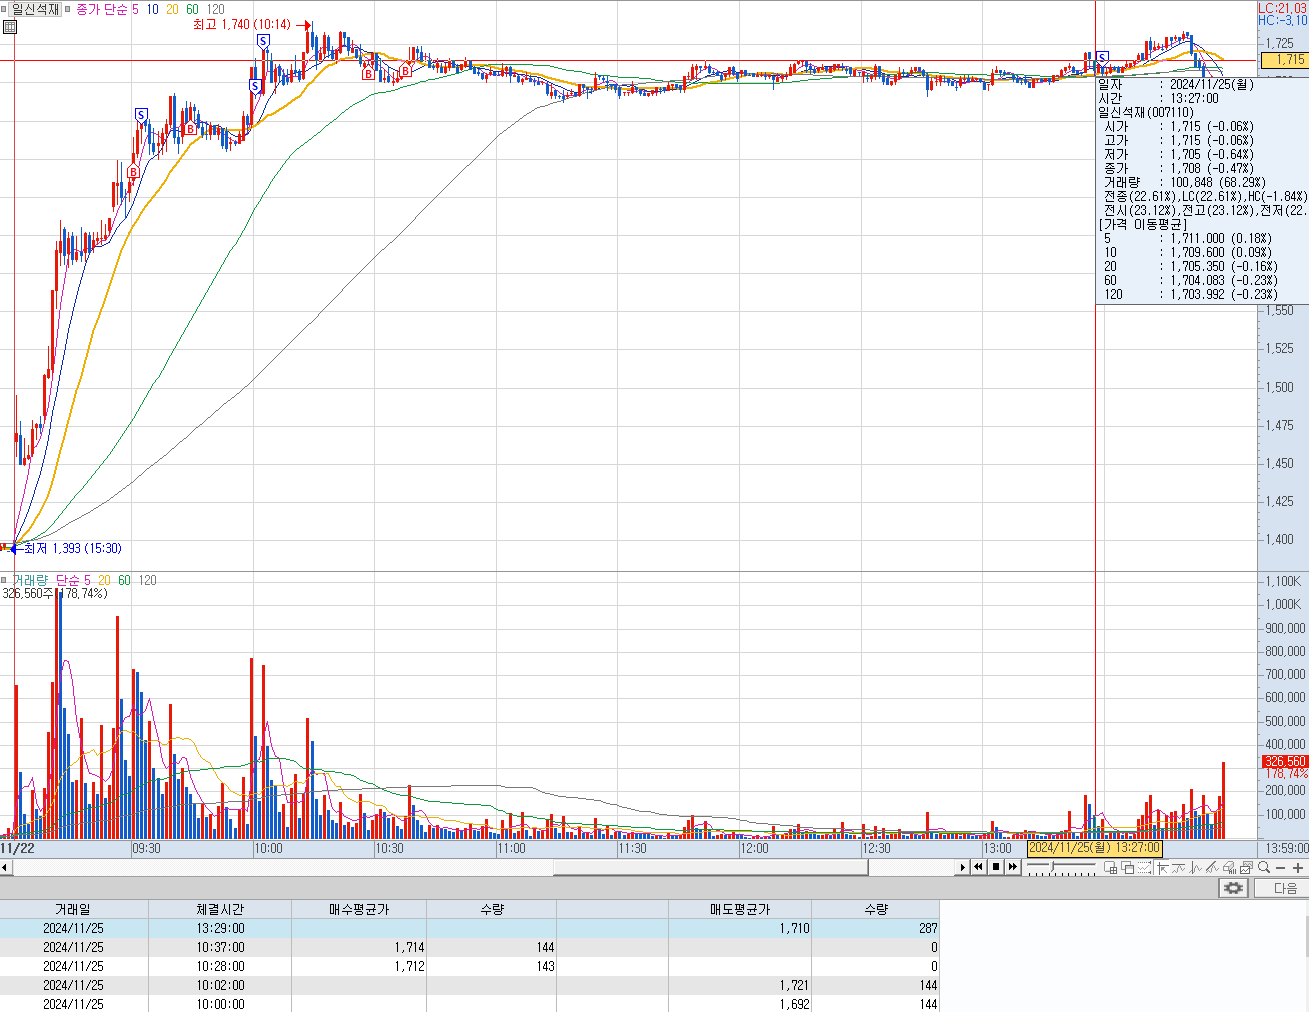This screenshot has width=1309, height=1012.
Task: Toggle the square box before 일신석재
Action: click(5, 9)
